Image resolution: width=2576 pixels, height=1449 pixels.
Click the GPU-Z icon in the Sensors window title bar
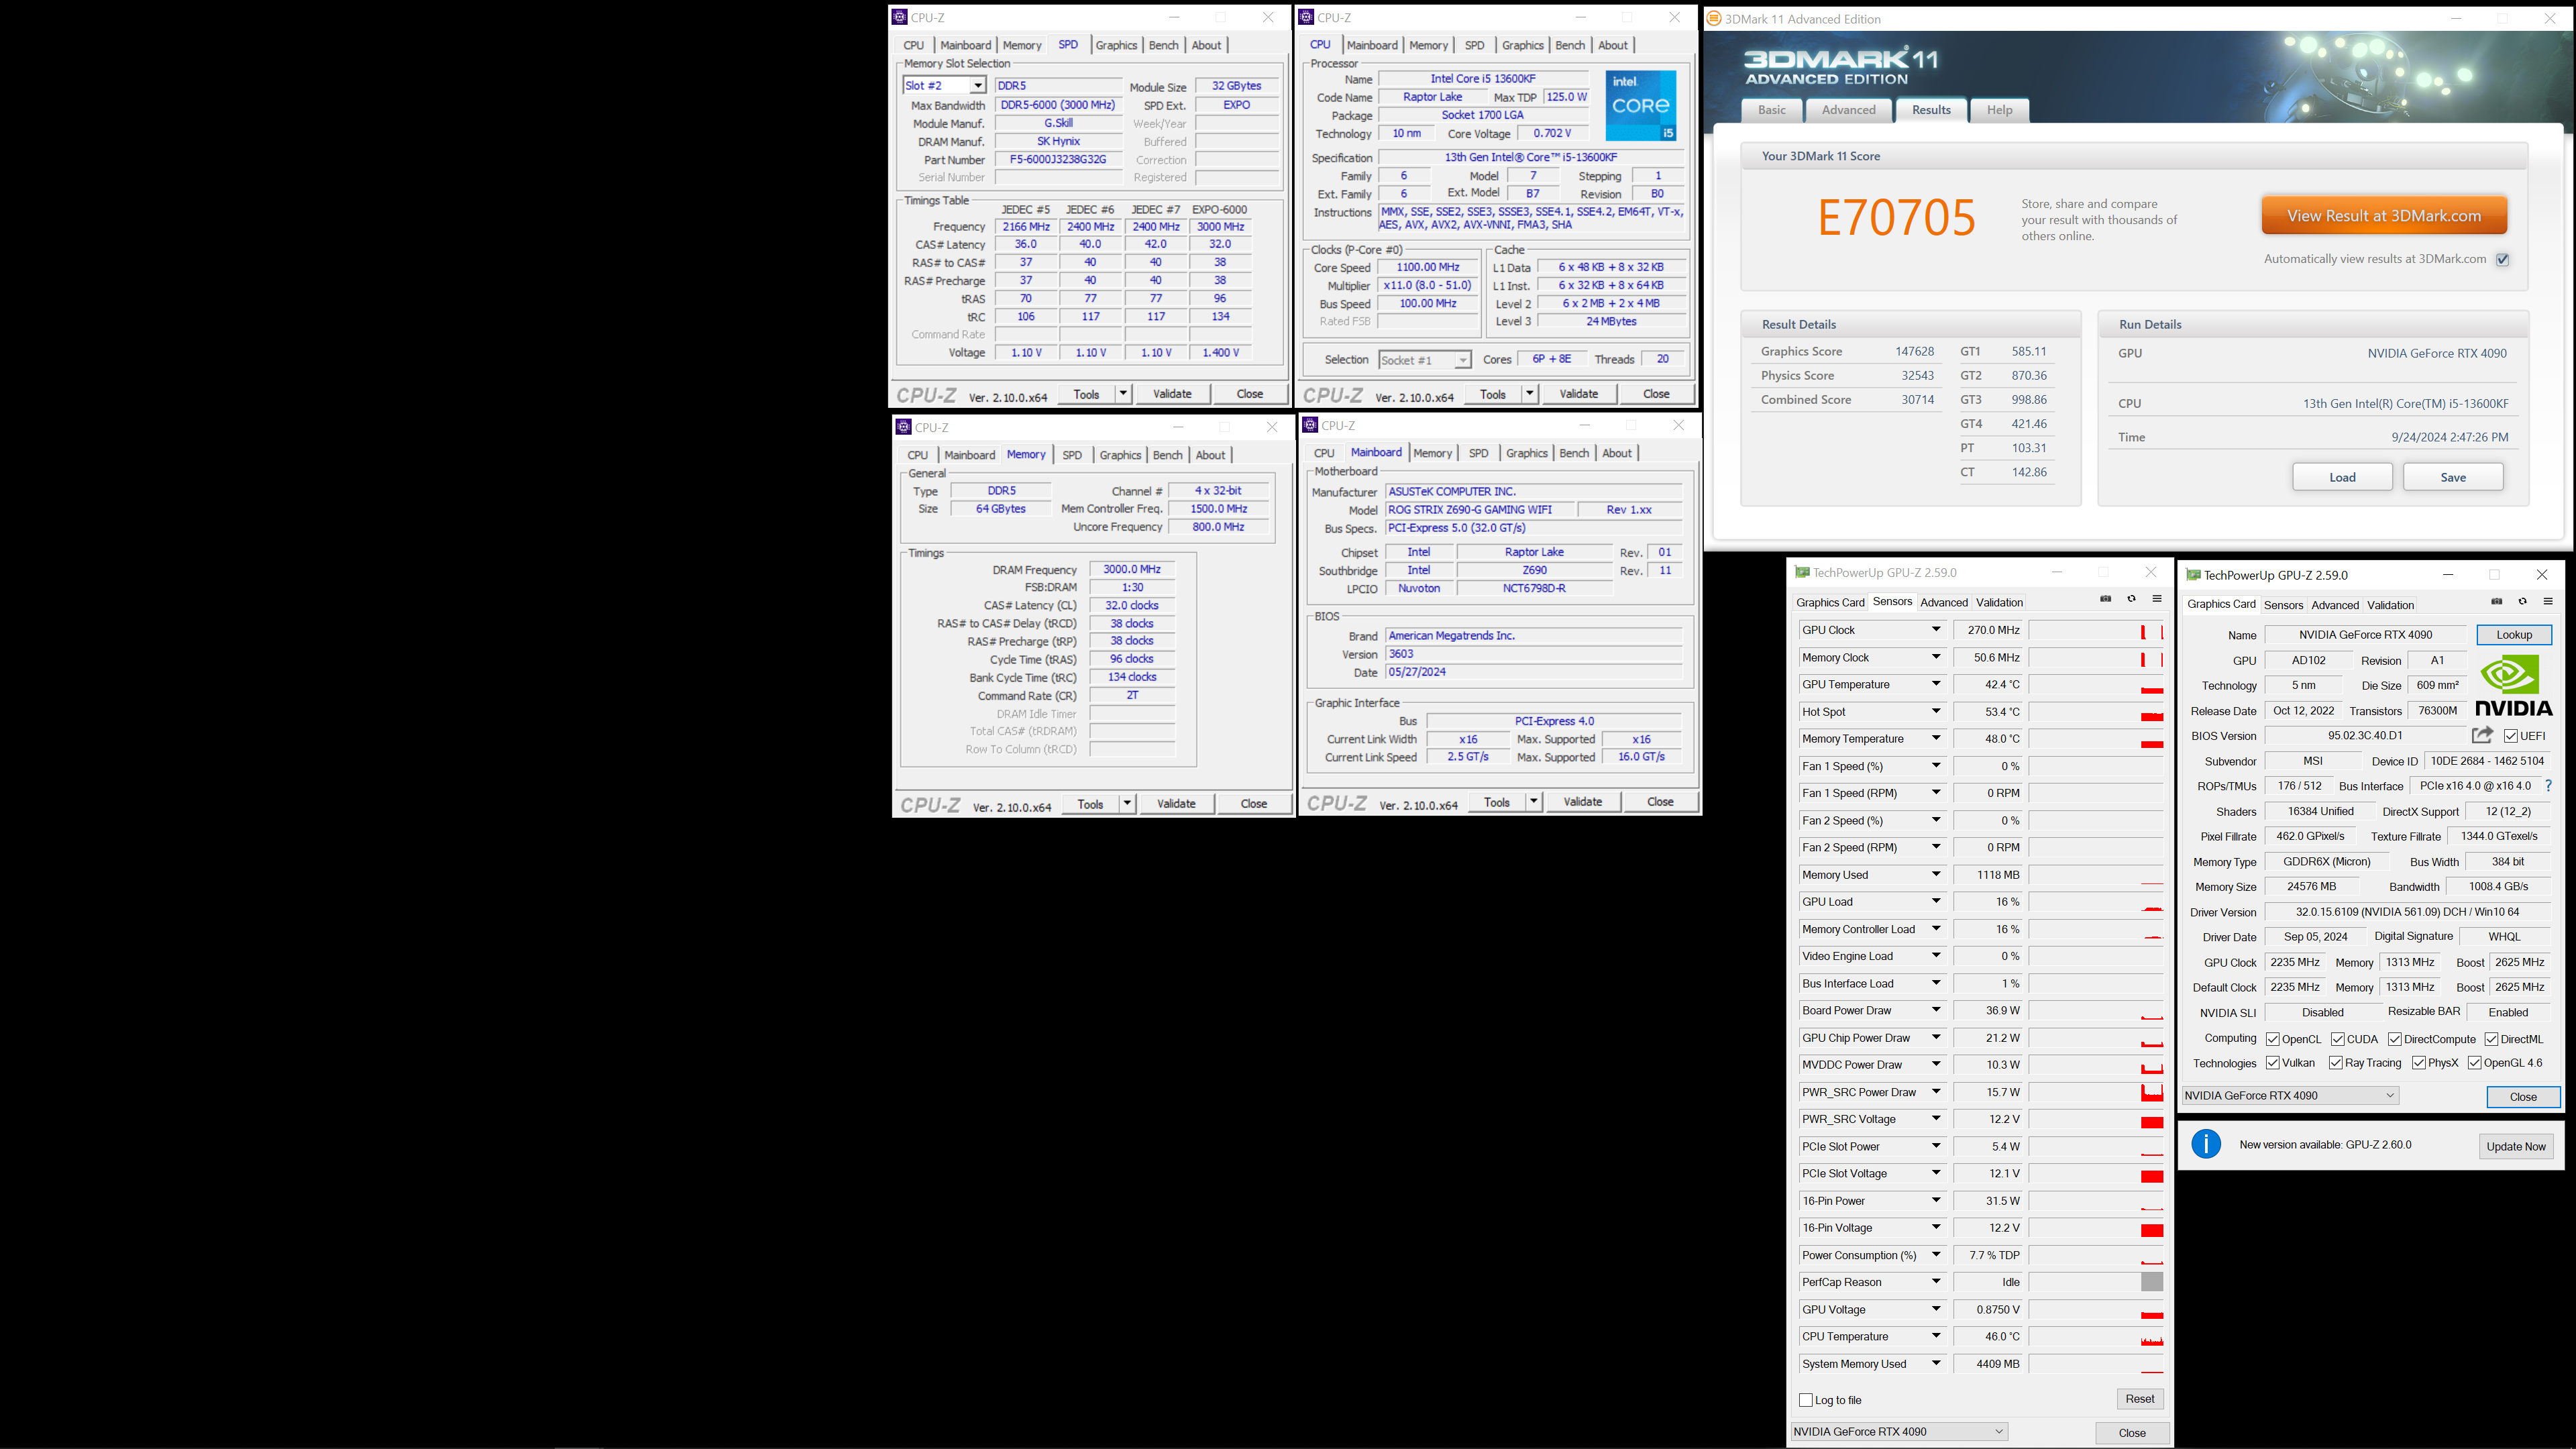point(1802,572)
